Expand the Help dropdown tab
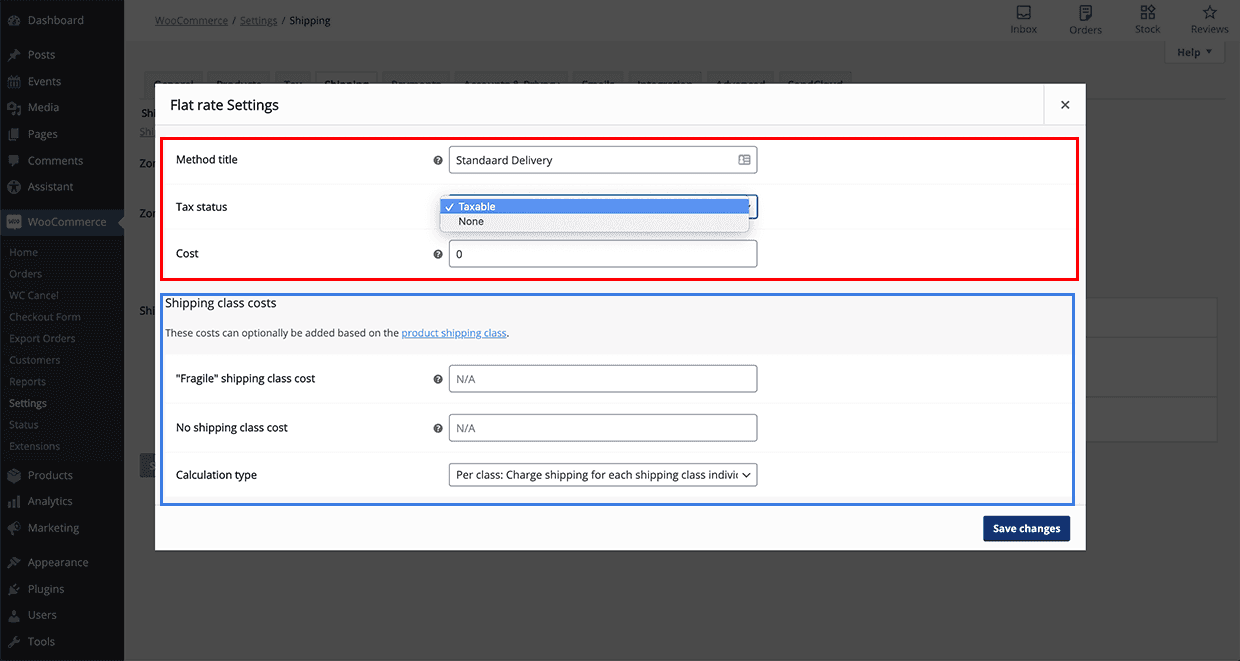1240x661 pixels. click(1194, 52)
